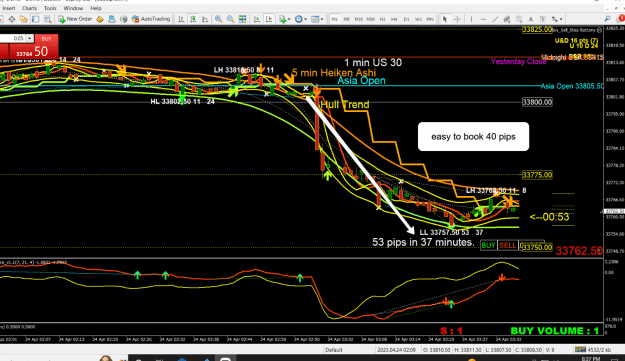Tile windows using grid icon
The width and height of the screenshot is (625, 361).
tap(242, 19)
